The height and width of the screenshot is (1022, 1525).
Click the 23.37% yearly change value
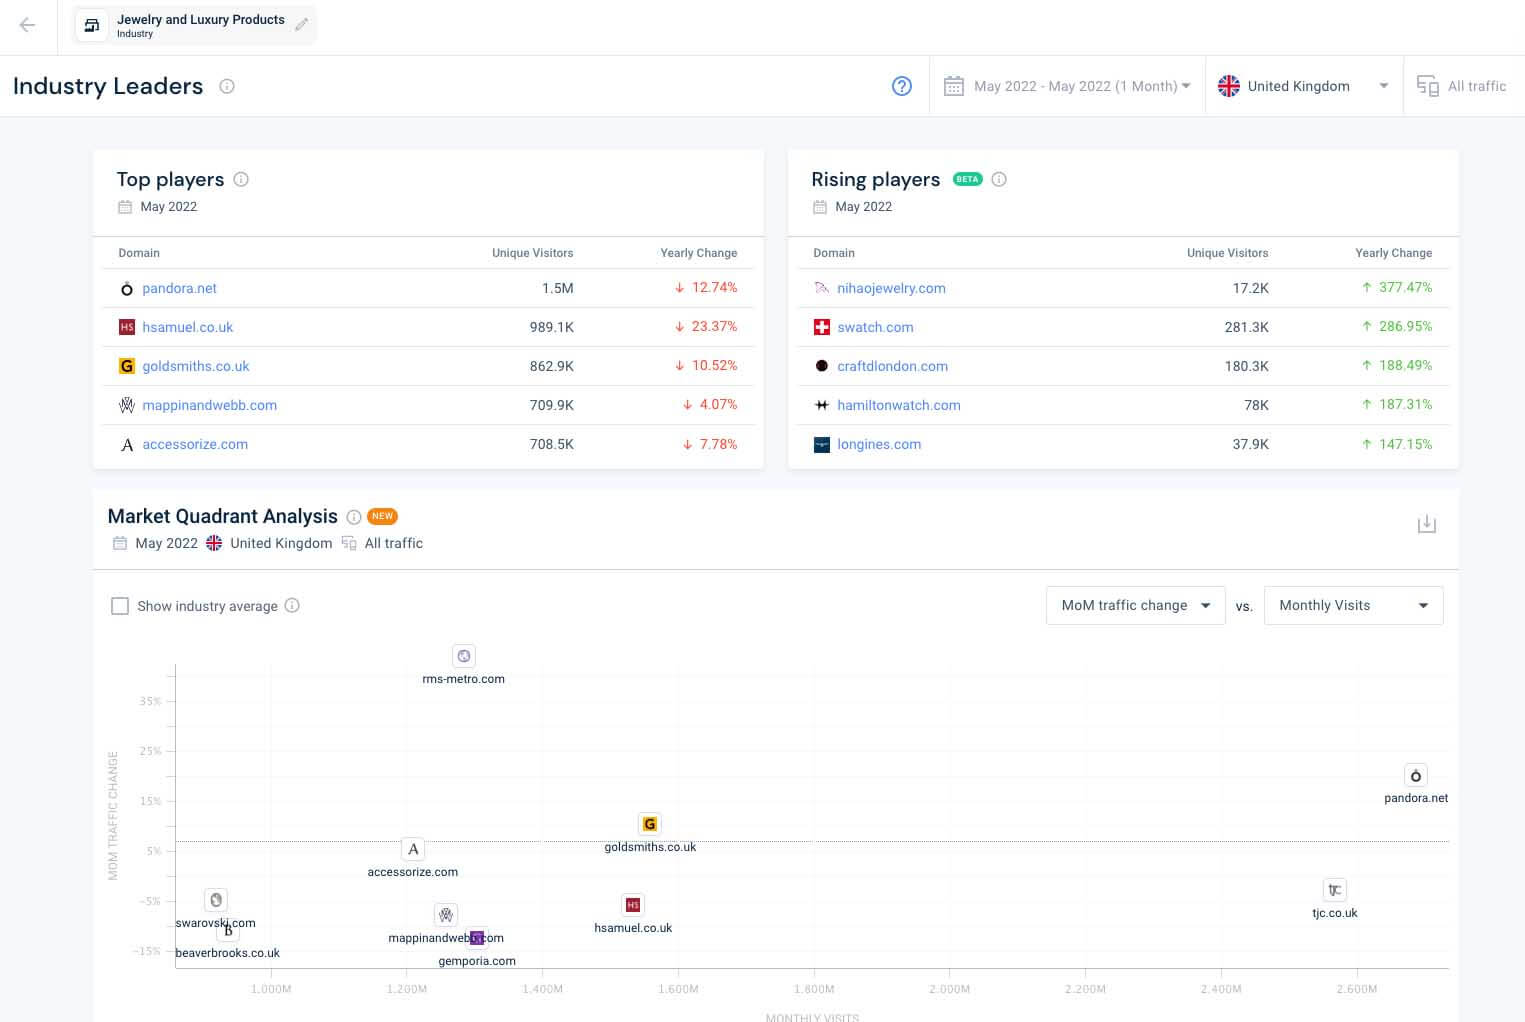(x=706, y=326)
